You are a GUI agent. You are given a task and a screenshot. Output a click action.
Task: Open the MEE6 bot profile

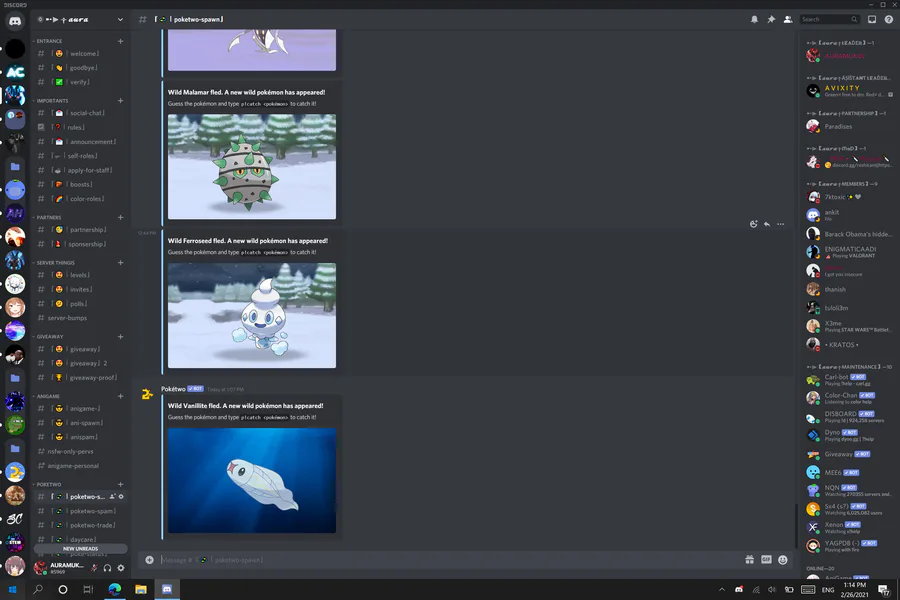(x=850, y=473)
